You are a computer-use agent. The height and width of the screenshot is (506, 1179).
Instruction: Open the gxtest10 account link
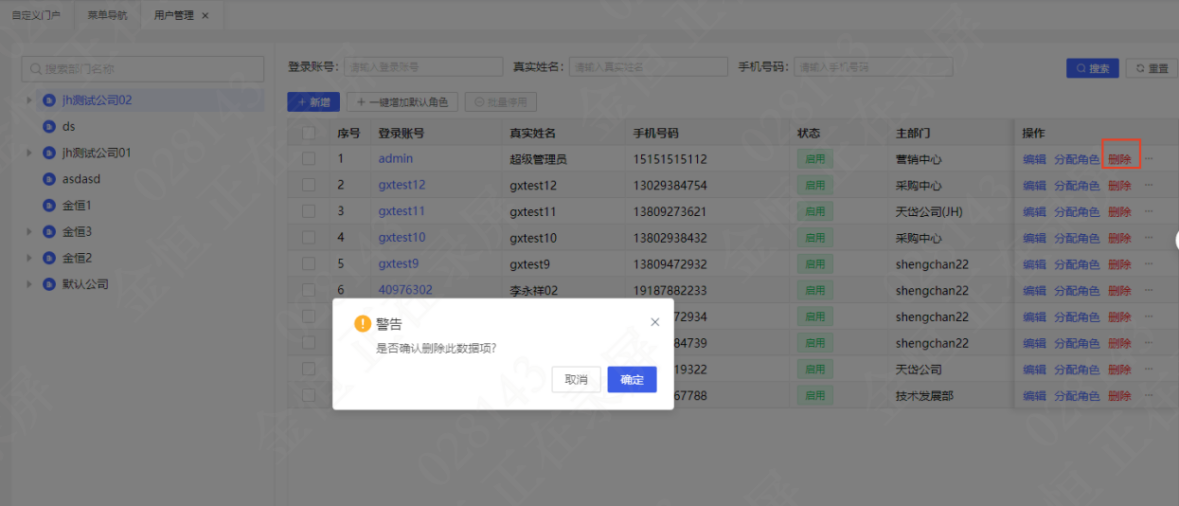click(x=402, y=238)
